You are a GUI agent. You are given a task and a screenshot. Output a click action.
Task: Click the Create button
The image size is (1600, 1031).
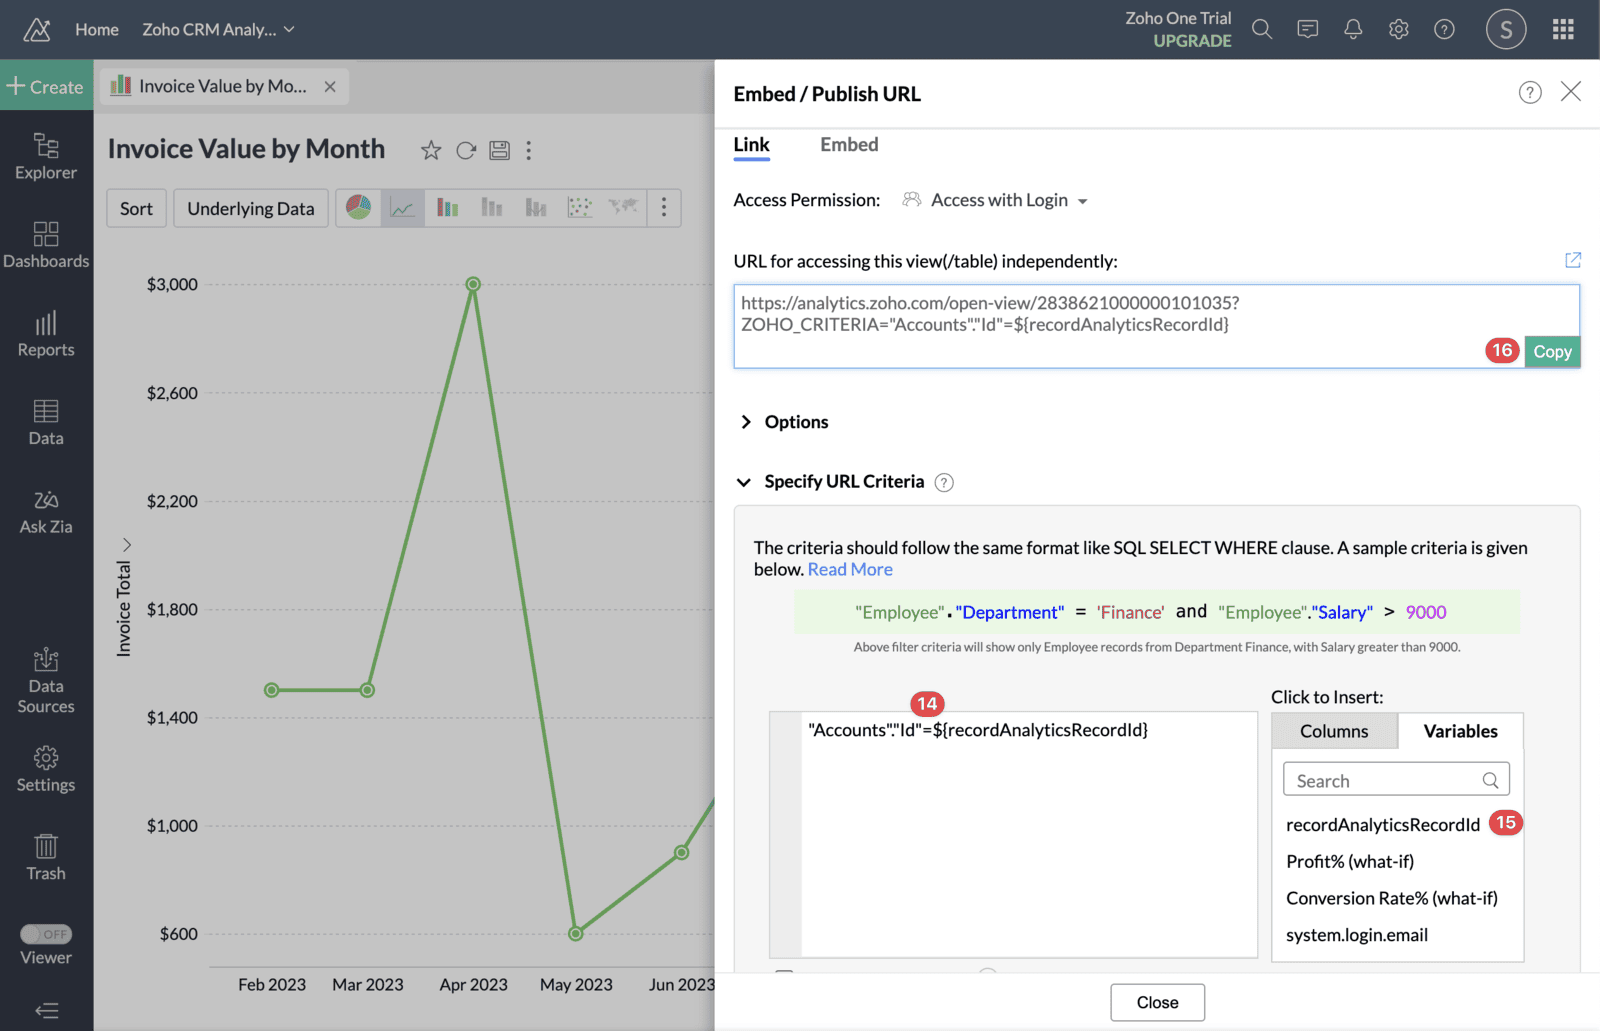click(46, 87)
